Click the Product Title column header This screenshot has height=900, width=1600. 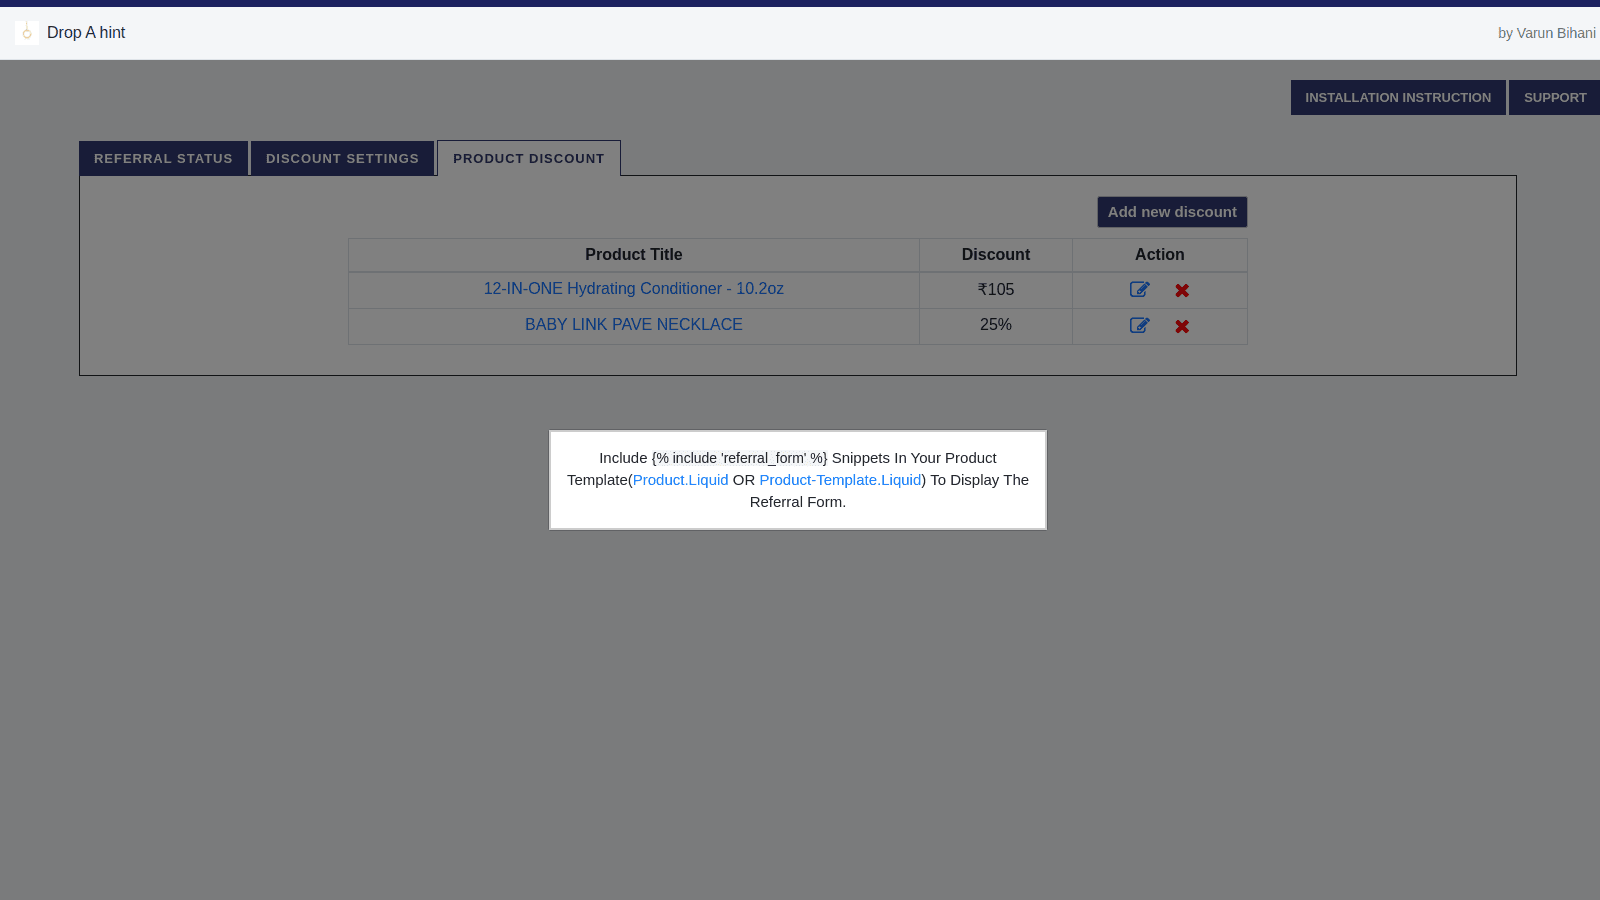[633, 255]
